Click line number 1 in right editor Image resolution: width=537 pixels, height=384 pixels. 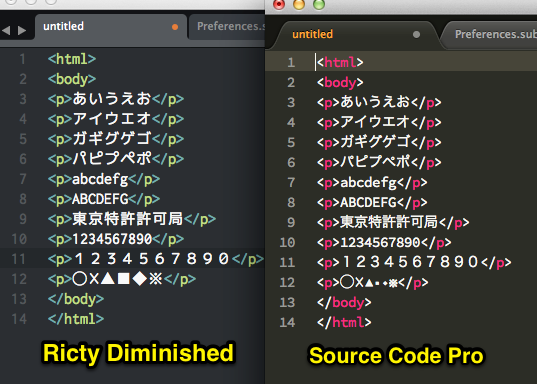pyautogui.click(x=291, y=62)
